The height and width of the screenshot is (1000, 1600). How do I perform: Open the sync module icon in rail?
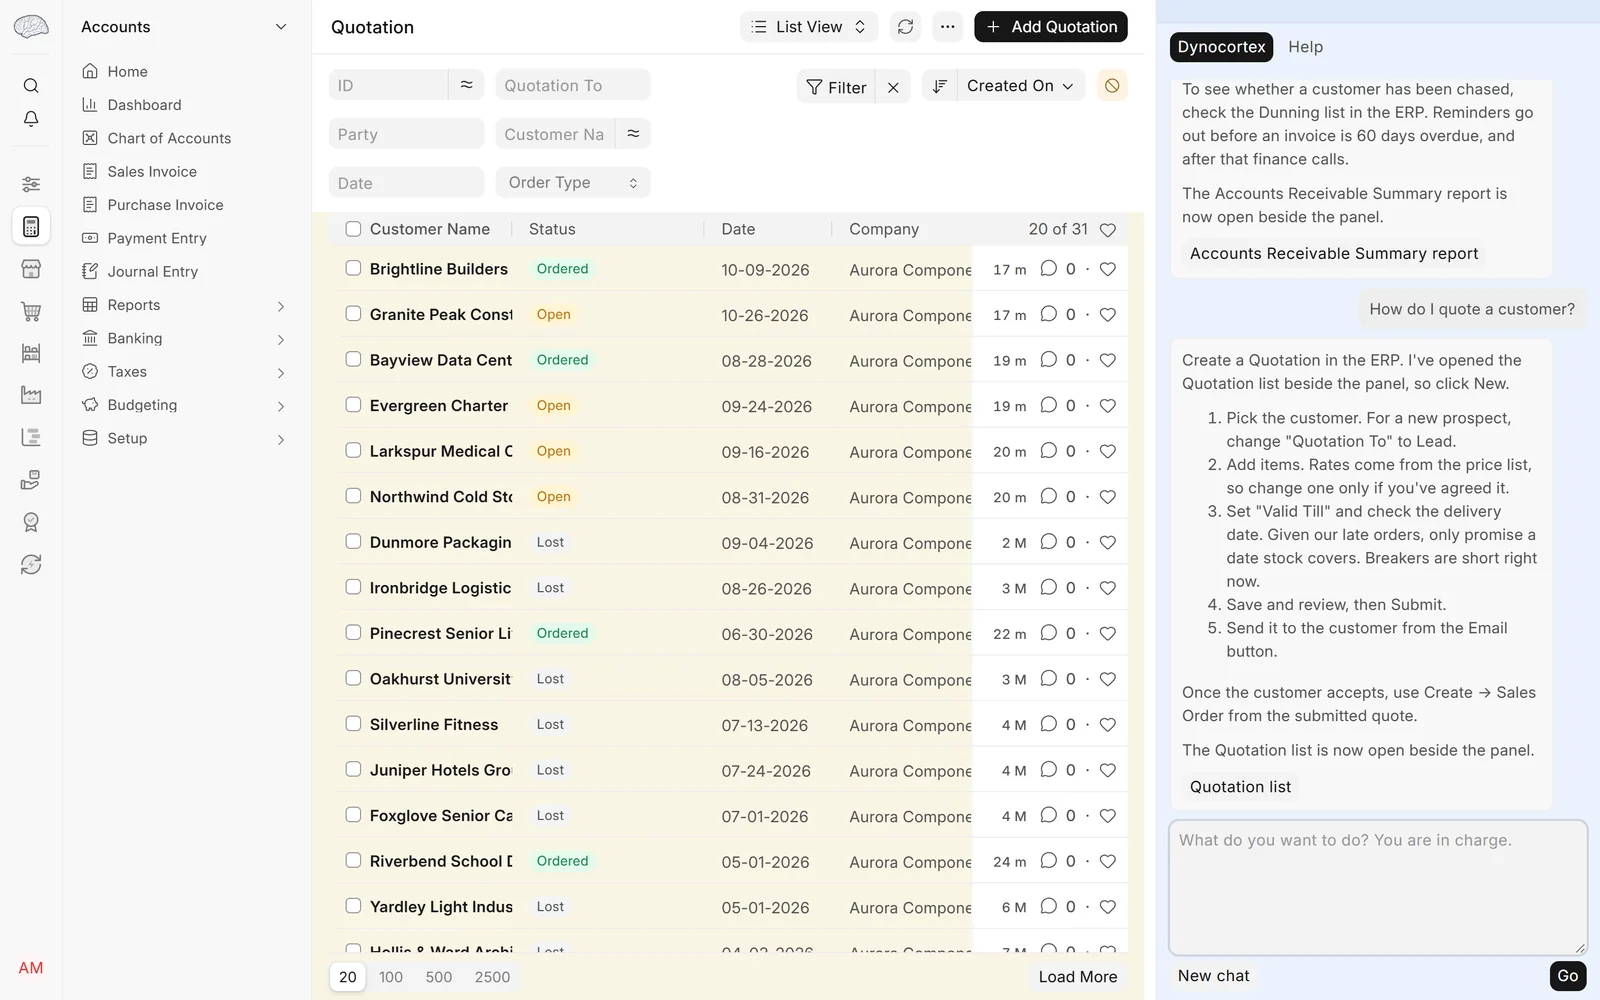[31, 565]
